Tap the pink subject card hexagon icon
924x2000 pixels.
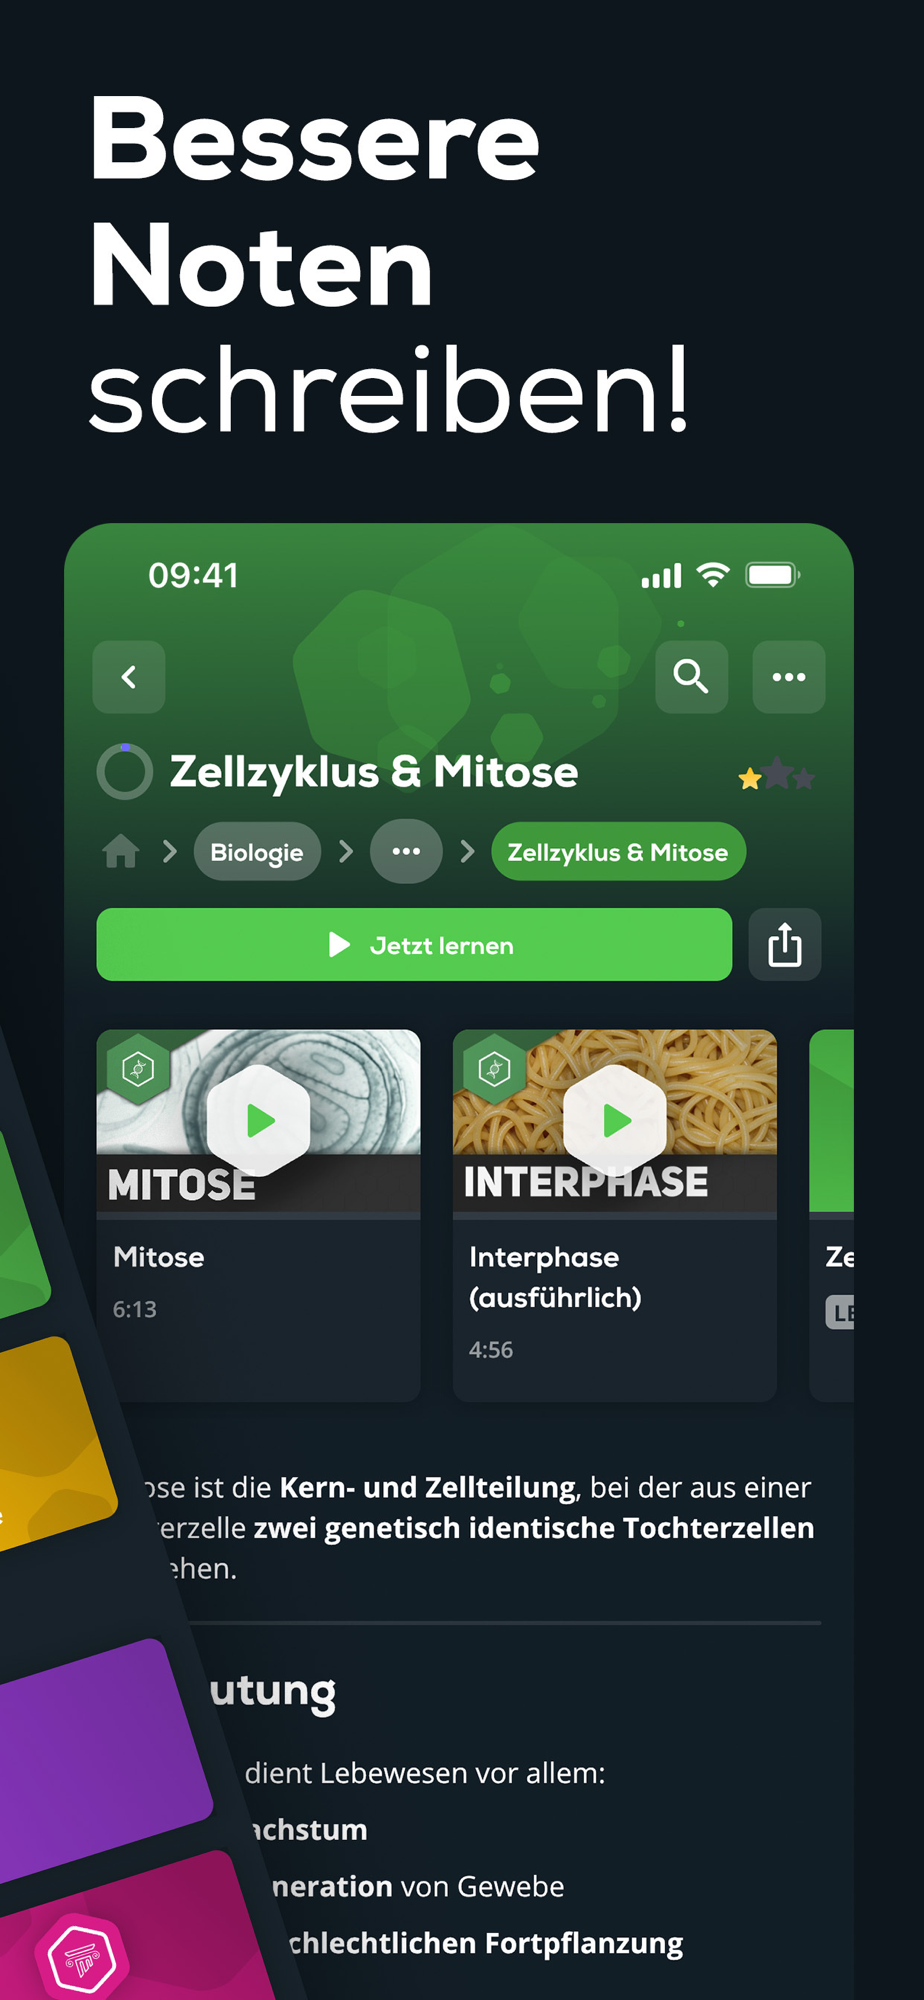pos(82,1958)
